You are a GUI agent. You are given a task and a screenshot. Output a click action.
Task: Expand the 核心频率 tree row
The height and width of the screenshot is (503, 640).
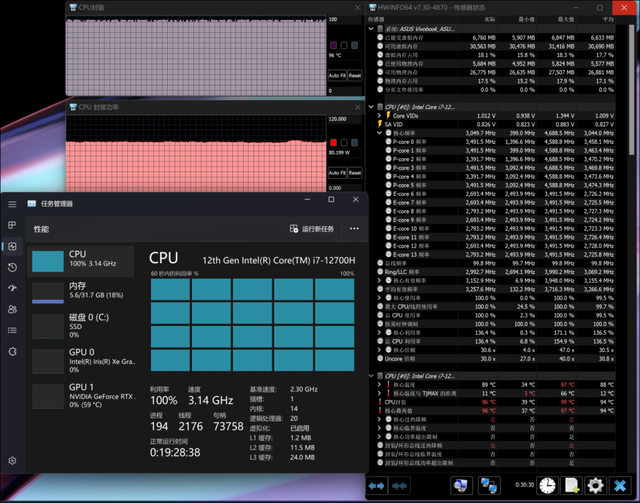pyautogui.click(x=379, y=133)
